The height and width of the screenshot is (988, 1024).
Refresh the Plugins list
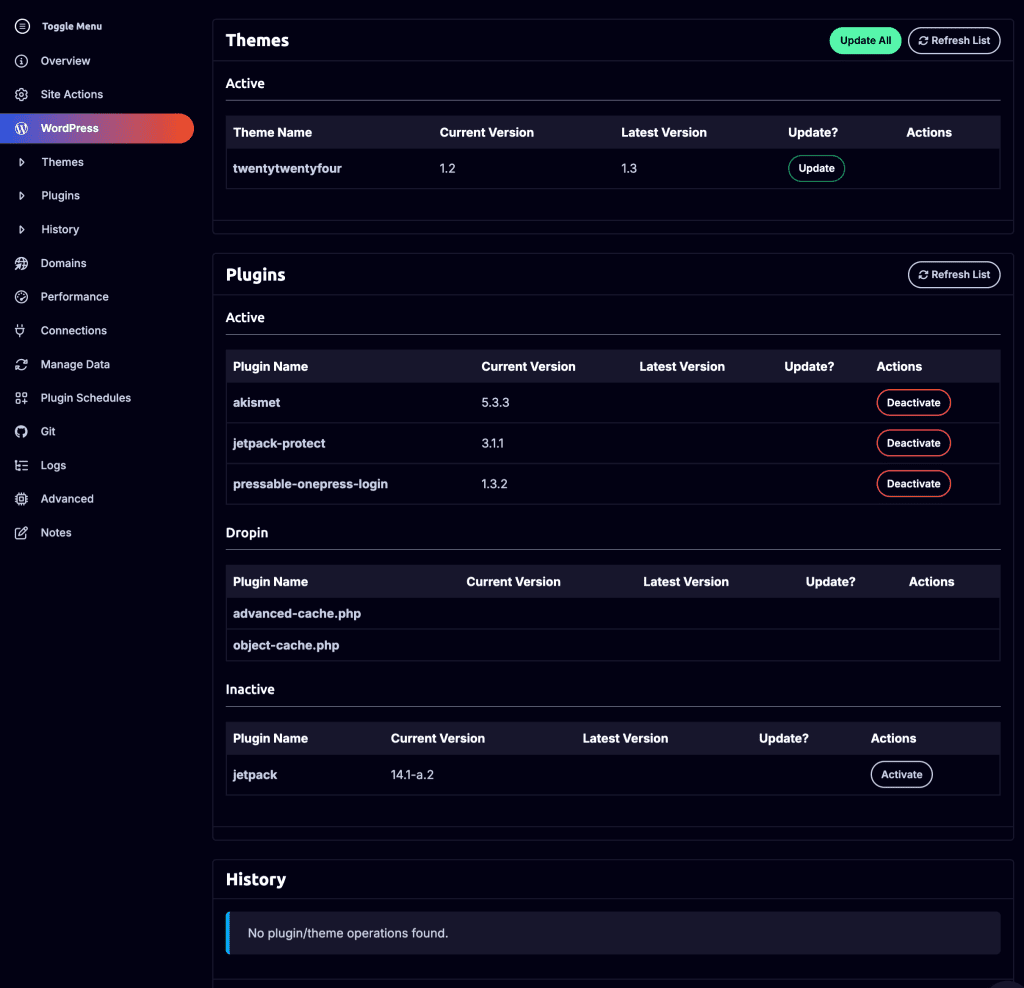pos(954,275)
